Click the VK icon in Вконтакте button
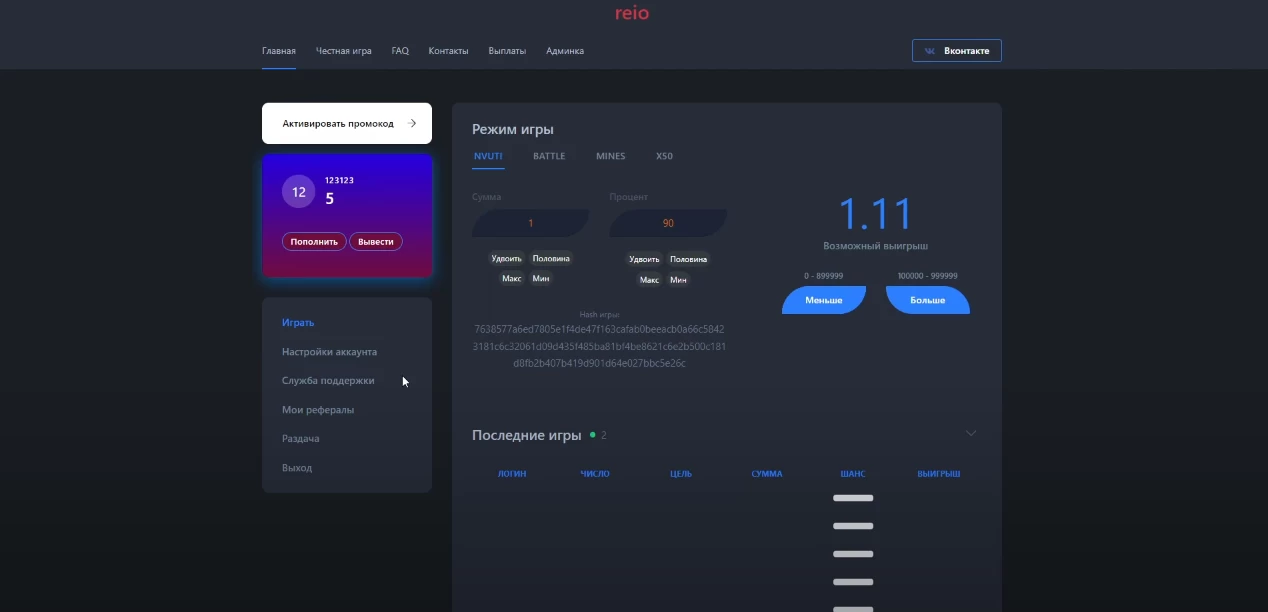Viewport: 1268px width, 612px height. tap(930, 51)
